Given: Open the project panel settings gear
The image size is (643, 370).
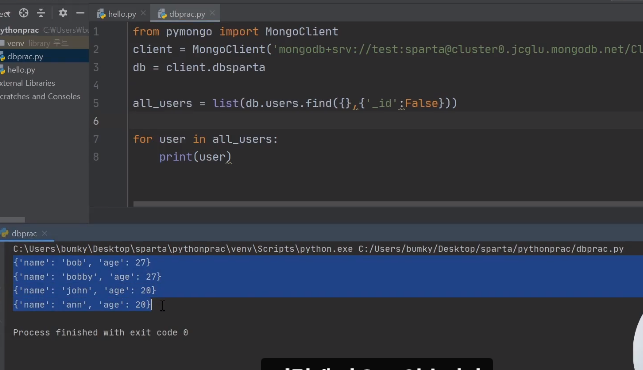Looking at the screenshot, I should (x=63, y=13).
